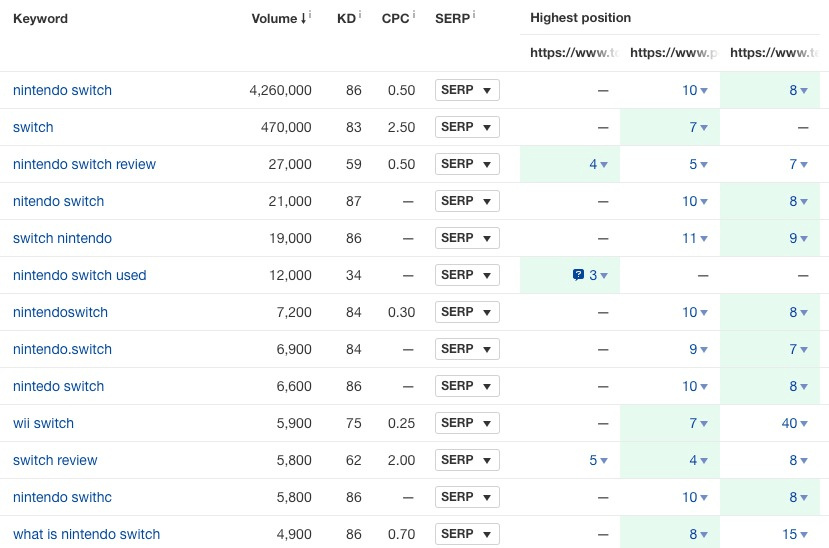Click position 10 in nintendo swithc row

[694, 497]
